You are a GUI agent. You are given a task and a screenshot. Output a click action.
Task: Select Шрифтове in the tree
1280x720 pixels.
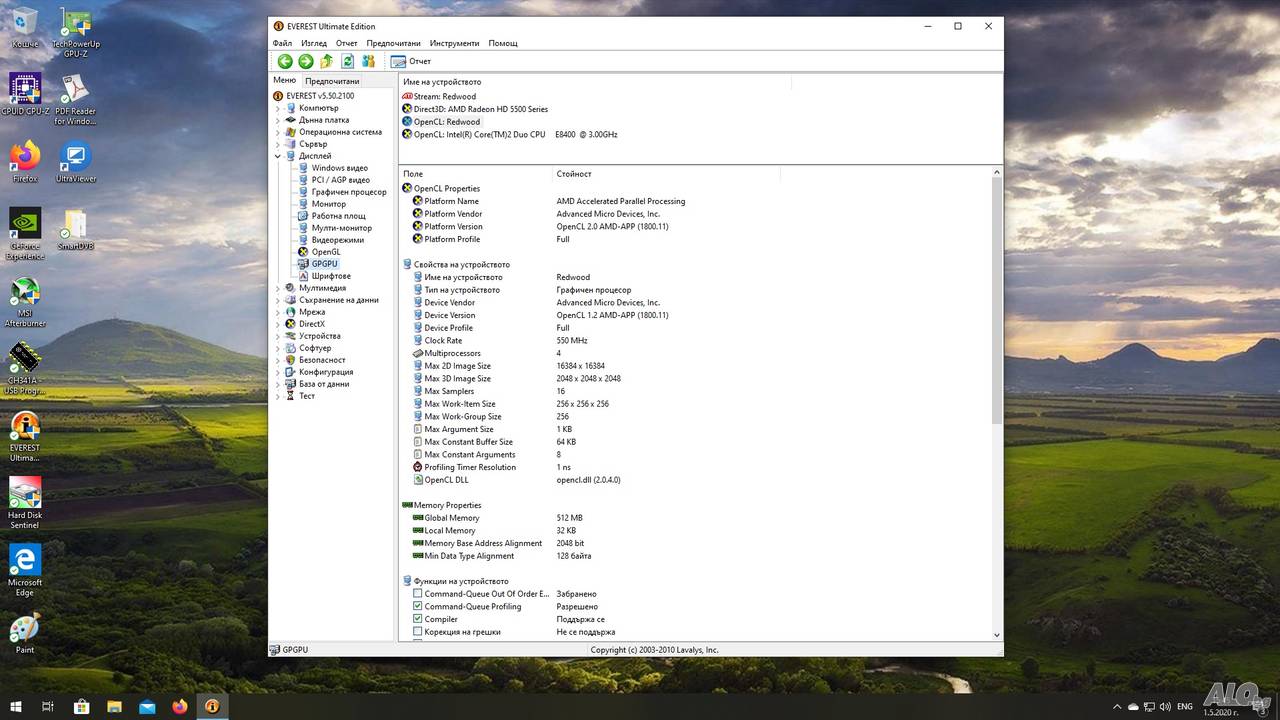[331, 276]
